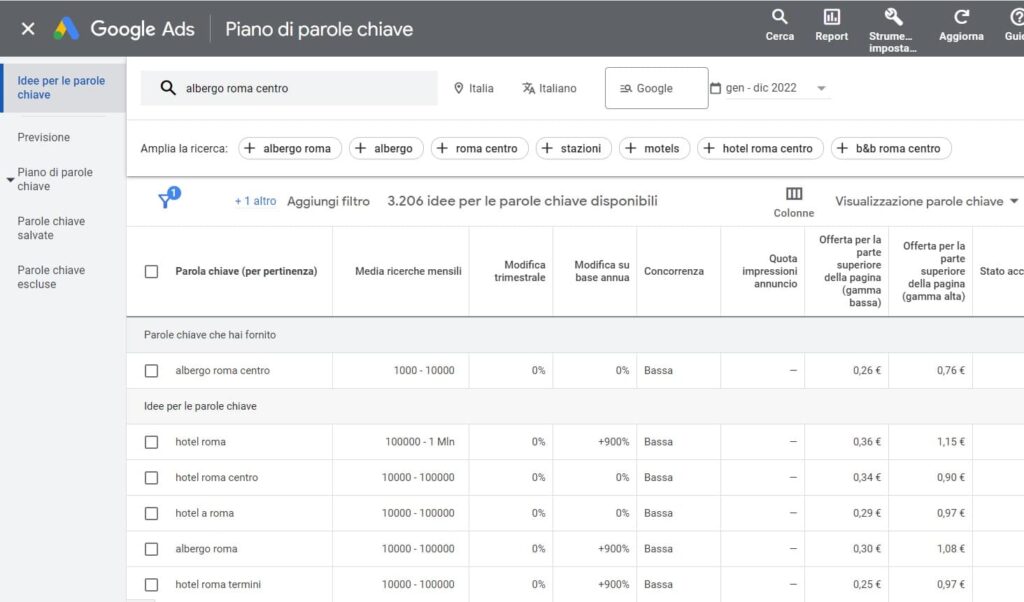This screenshot has width=1024, height=602.
Task: Sort by Media ricerche mensili column header
Action: click(408, 271)
